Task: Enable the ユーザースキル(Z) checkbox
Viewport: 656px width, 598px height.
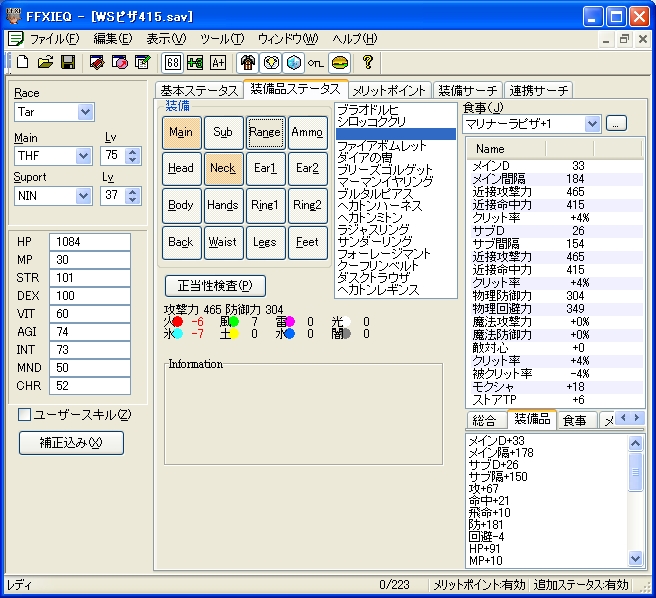Action: [x=24, y=415]
